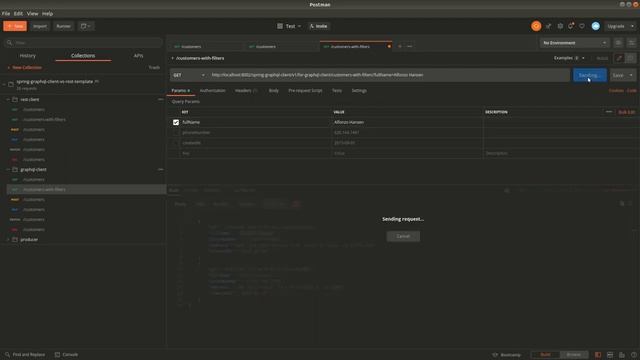This screenshot has width=640, height=360.
Task: Click the environment quick look eye icon
Action: (x=618, y=43)
